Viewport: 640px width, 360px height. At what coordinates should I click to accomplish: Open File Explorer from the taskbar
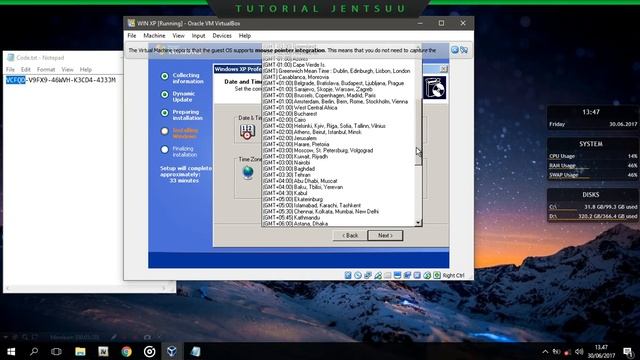tap(80, 351)
